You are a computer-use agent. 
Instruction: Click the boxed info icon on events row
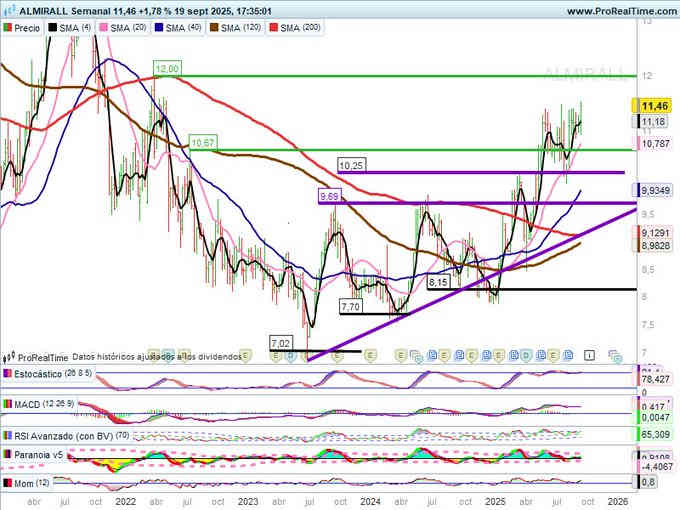[589, 356]
